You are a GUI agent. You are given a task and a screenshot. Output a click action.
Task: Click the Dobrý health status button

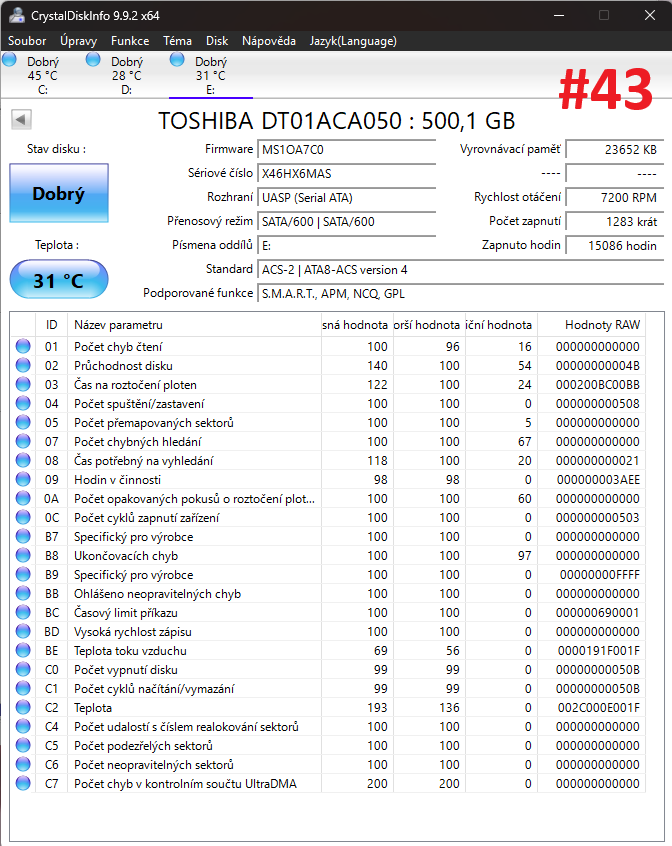tap(59, 193)
